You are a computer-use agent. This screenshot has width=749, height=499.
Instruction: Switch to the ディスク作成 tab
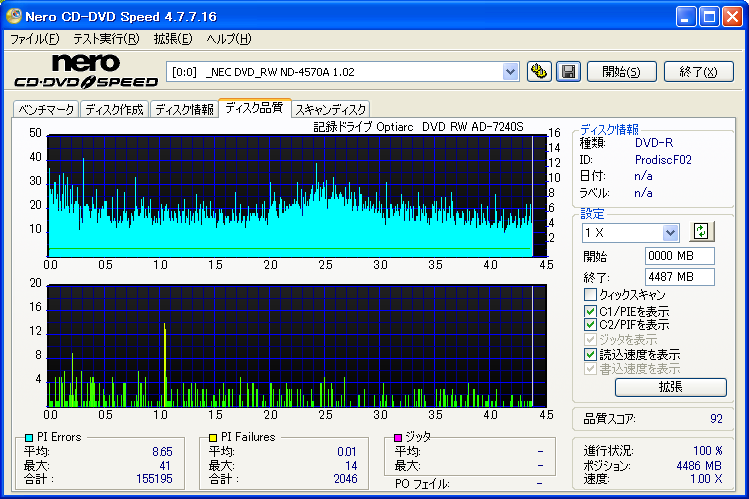click(x=115, y=109)
